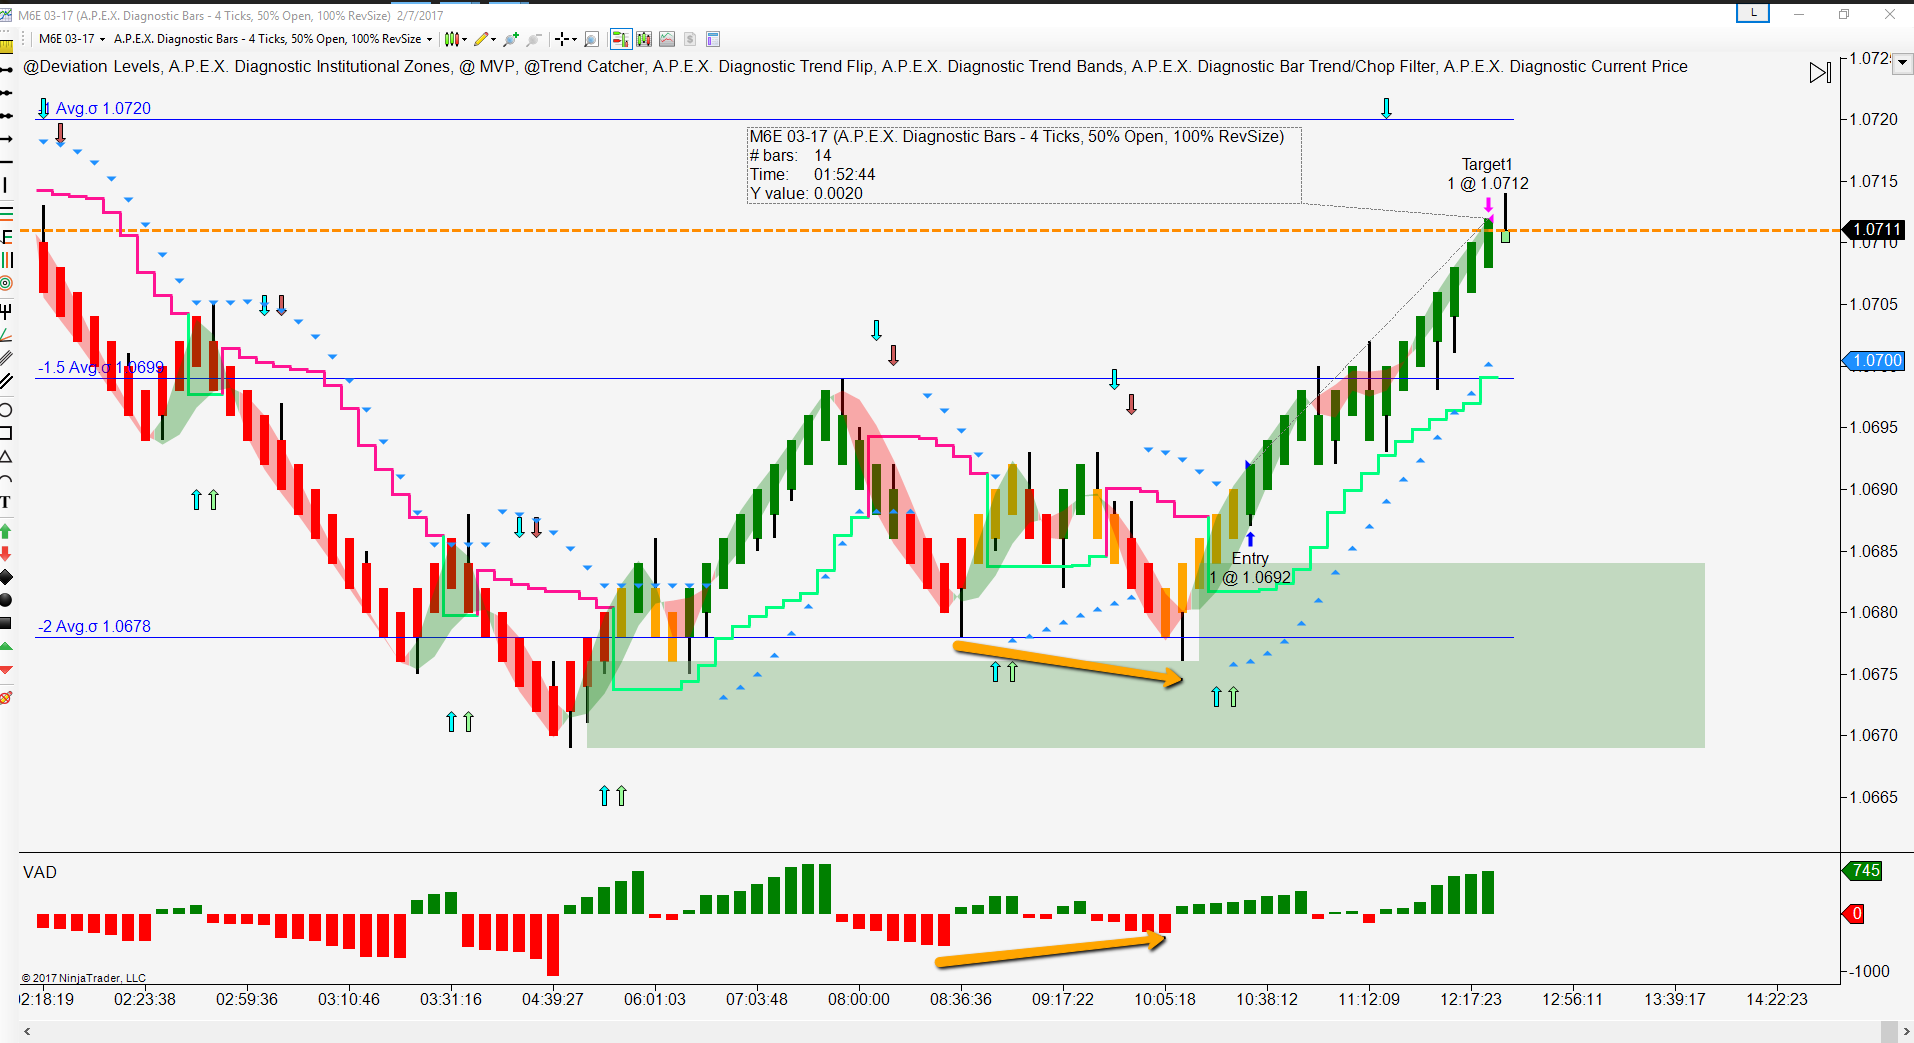
Task: Select the arc drawing tool
Action: (x=7, y=479)
